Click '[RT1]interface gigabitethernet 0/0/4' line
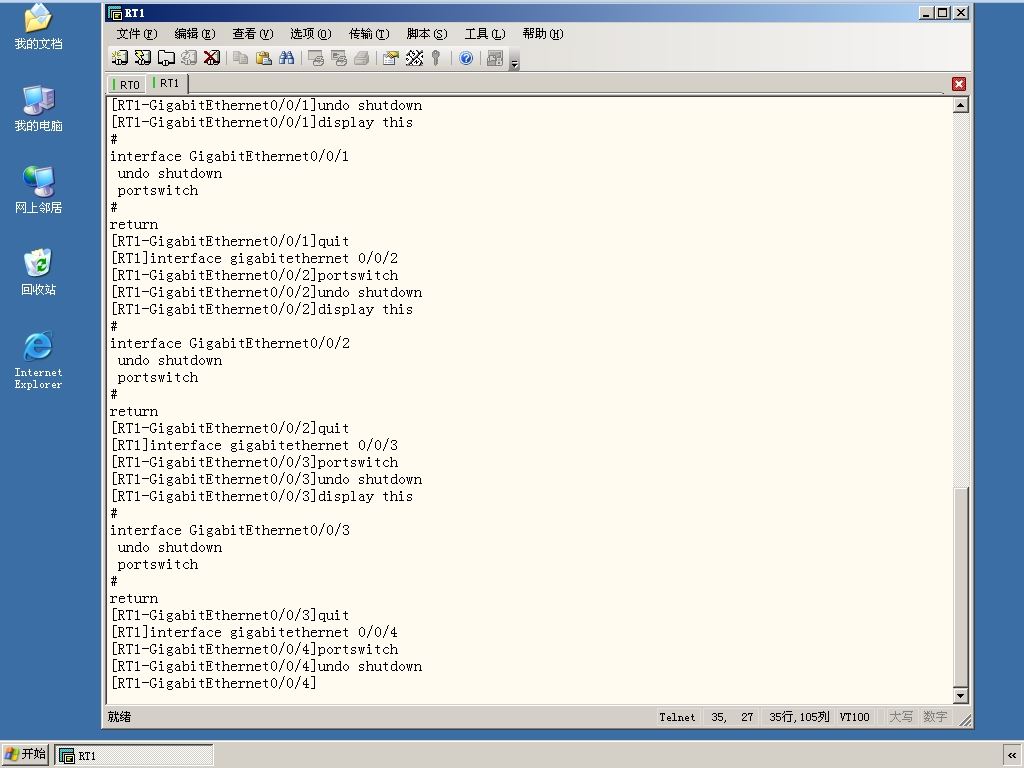Viewport: 1024px width, 768px height. point(254,632)
